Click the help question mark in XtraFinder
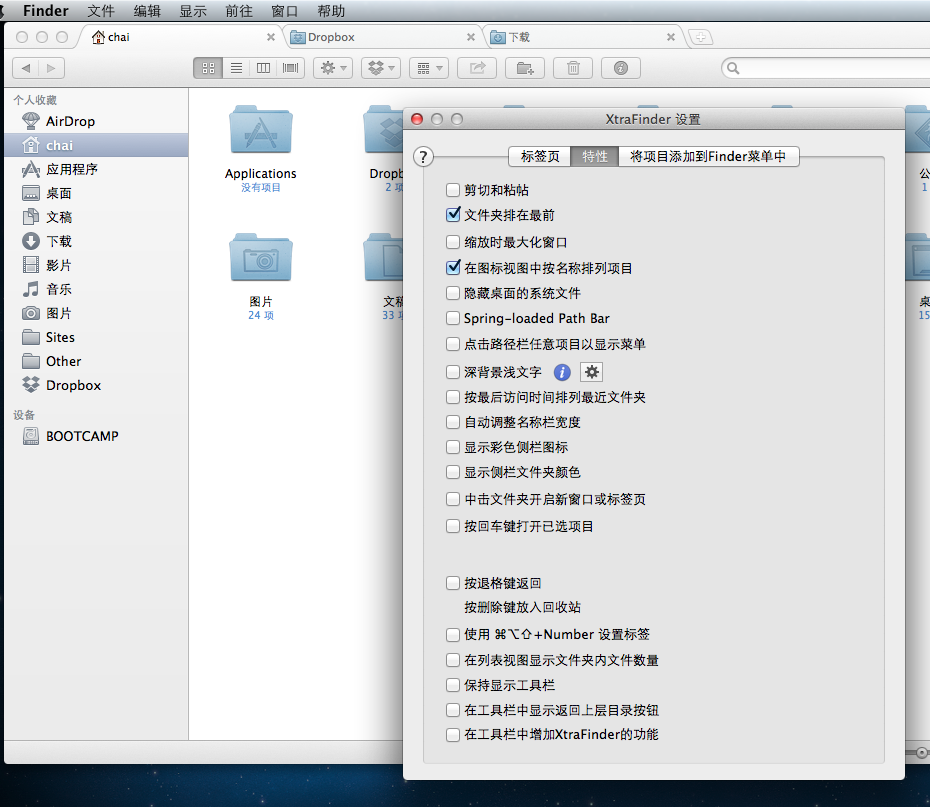The height and width of the screenshot is (807, 930). pos(423,157)
